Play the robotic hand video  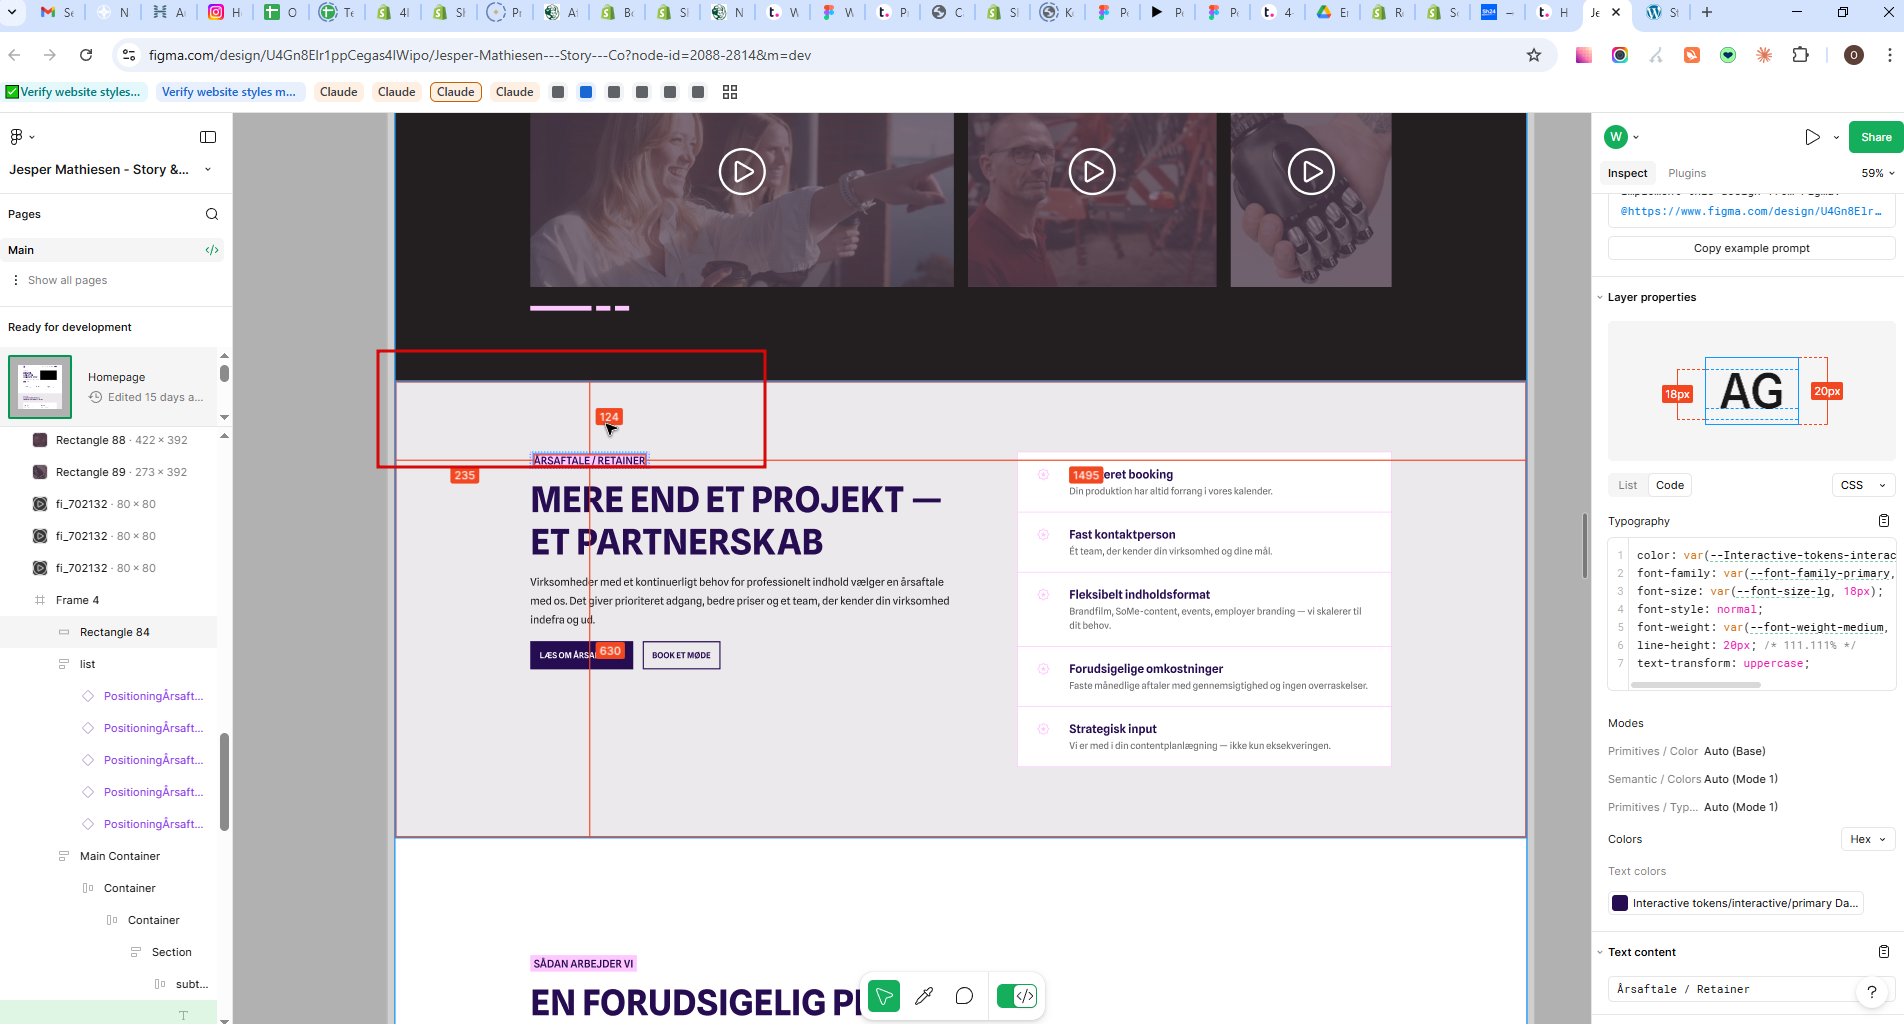tap(1311, 172)
